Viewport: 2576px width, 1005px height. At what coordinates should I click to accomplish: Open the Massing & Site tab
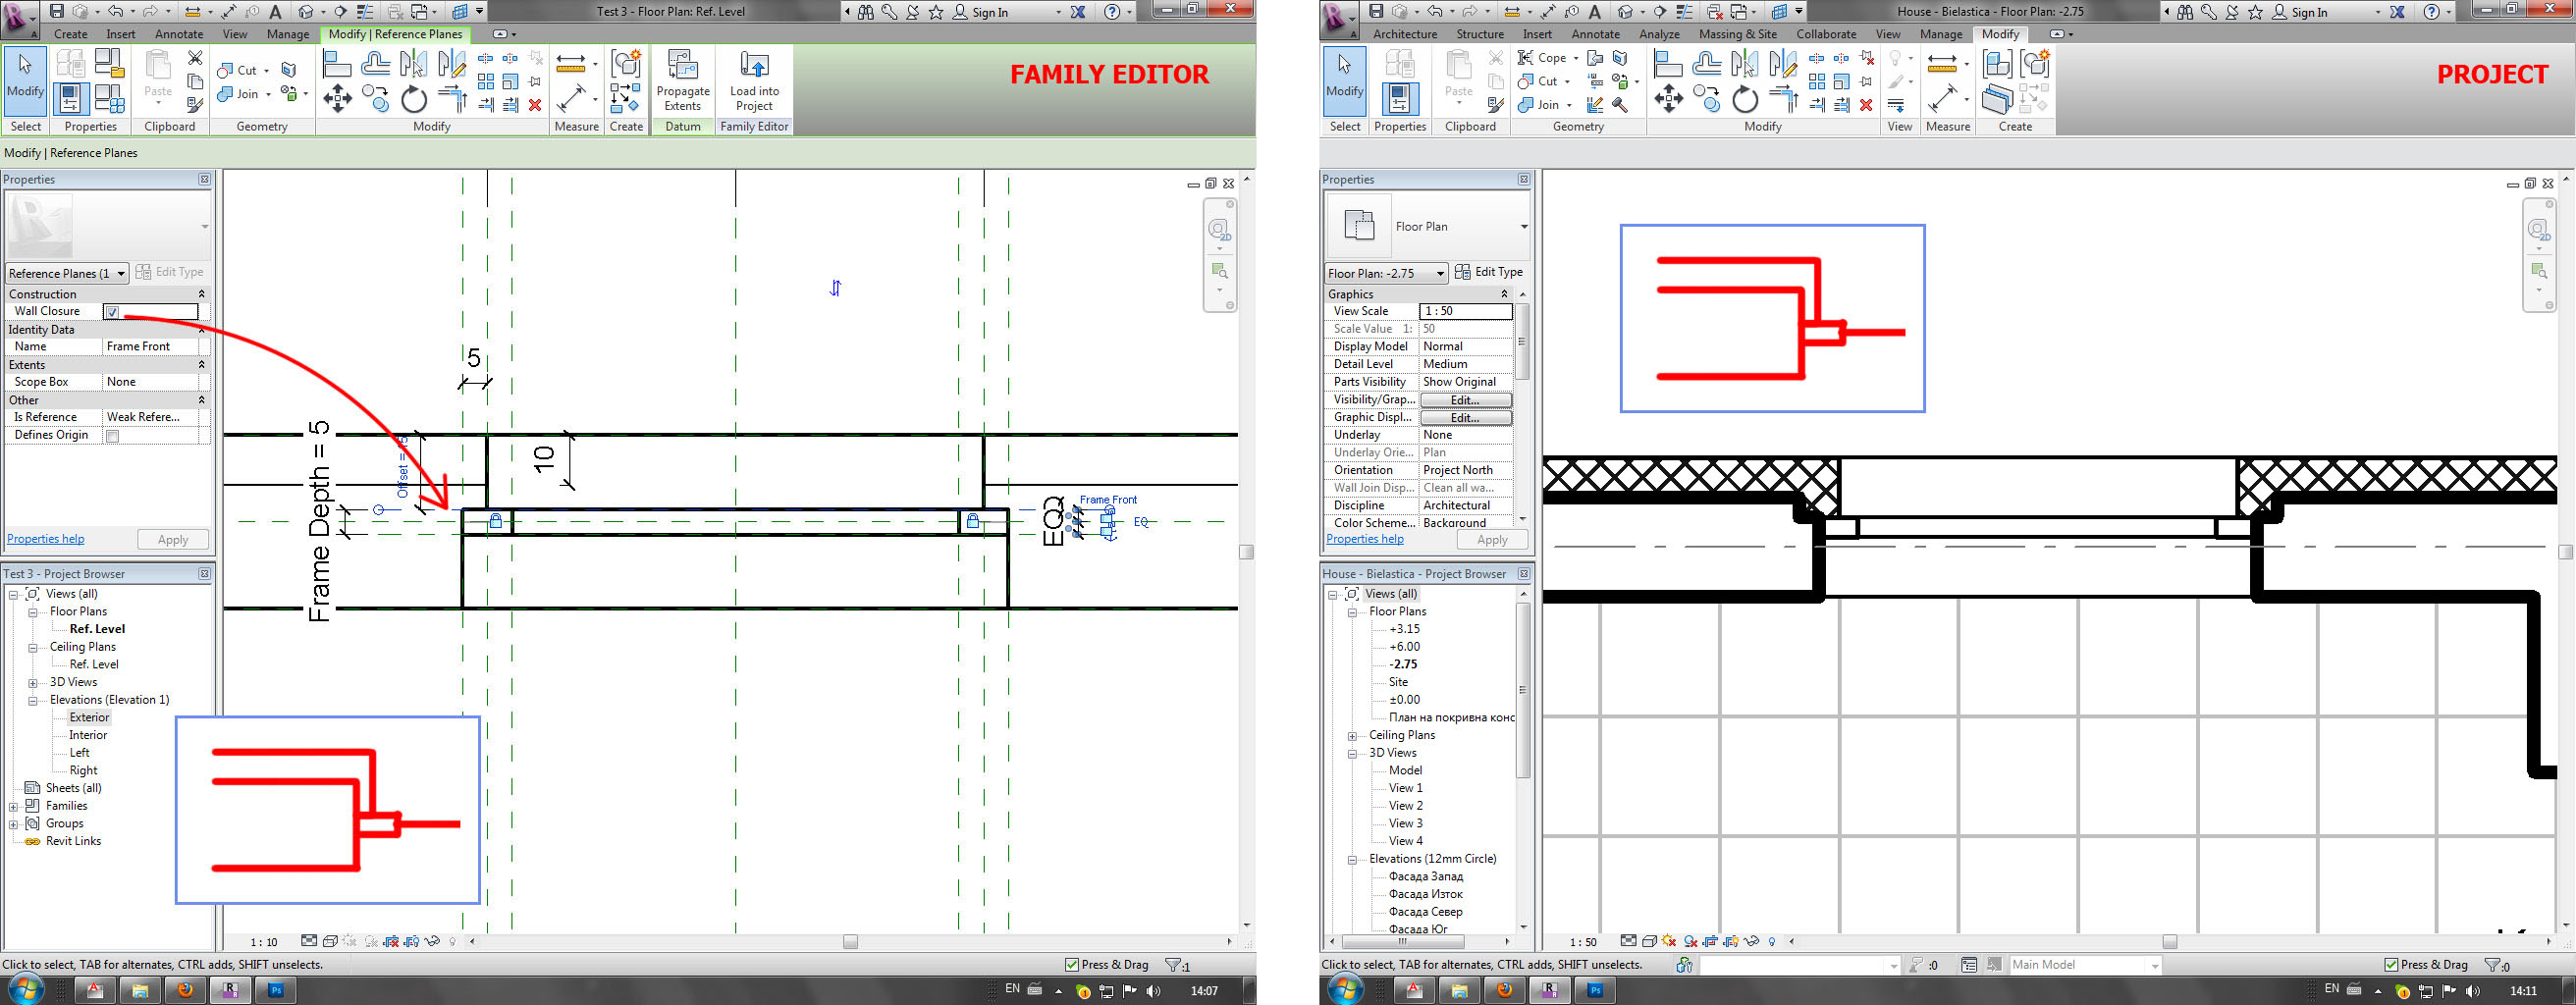(1738, 34)
